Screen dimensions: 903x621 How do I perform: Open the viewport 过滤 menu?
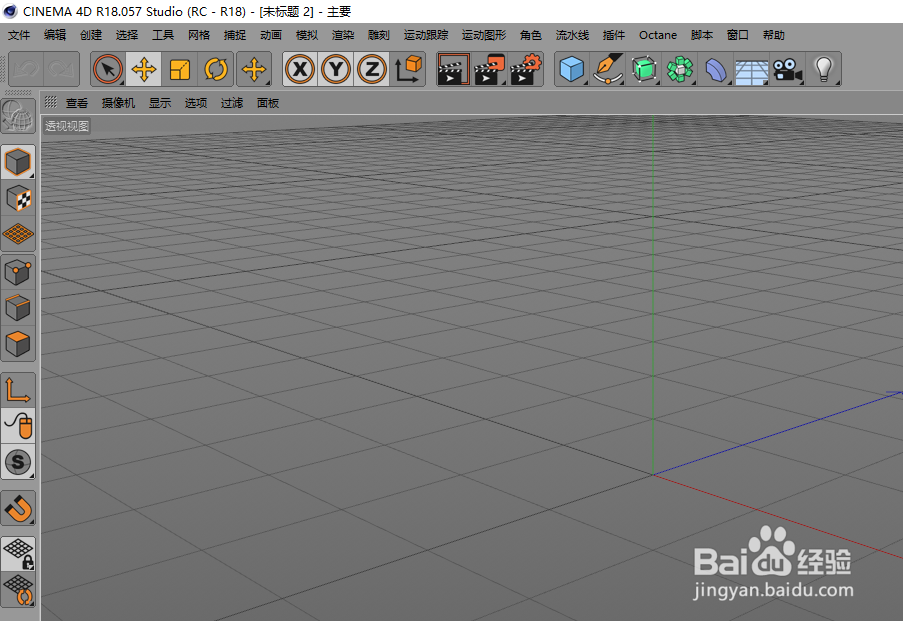(232, 103)
